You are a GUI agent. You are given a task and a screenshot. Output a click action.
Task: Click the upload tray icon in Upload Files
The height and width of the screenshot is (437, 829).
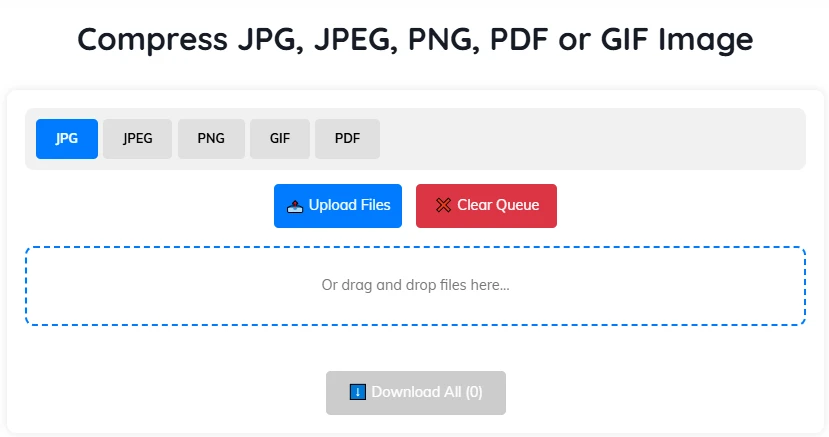[x=295, y=206]
